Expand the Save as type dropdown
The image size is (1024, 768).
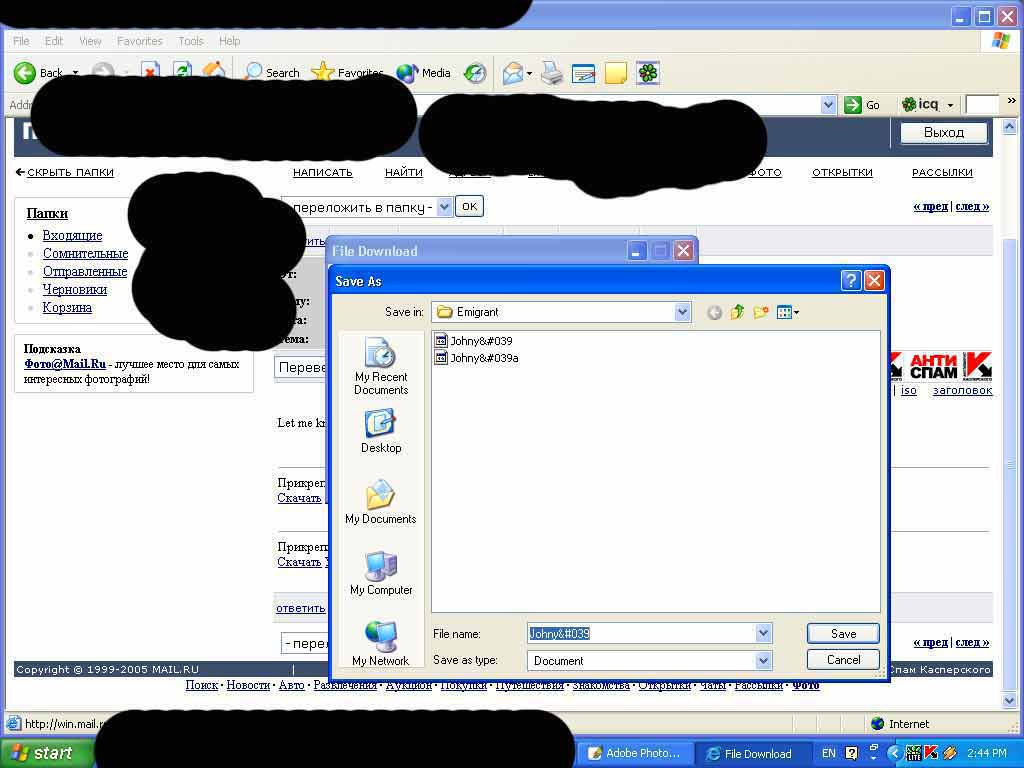763,660
